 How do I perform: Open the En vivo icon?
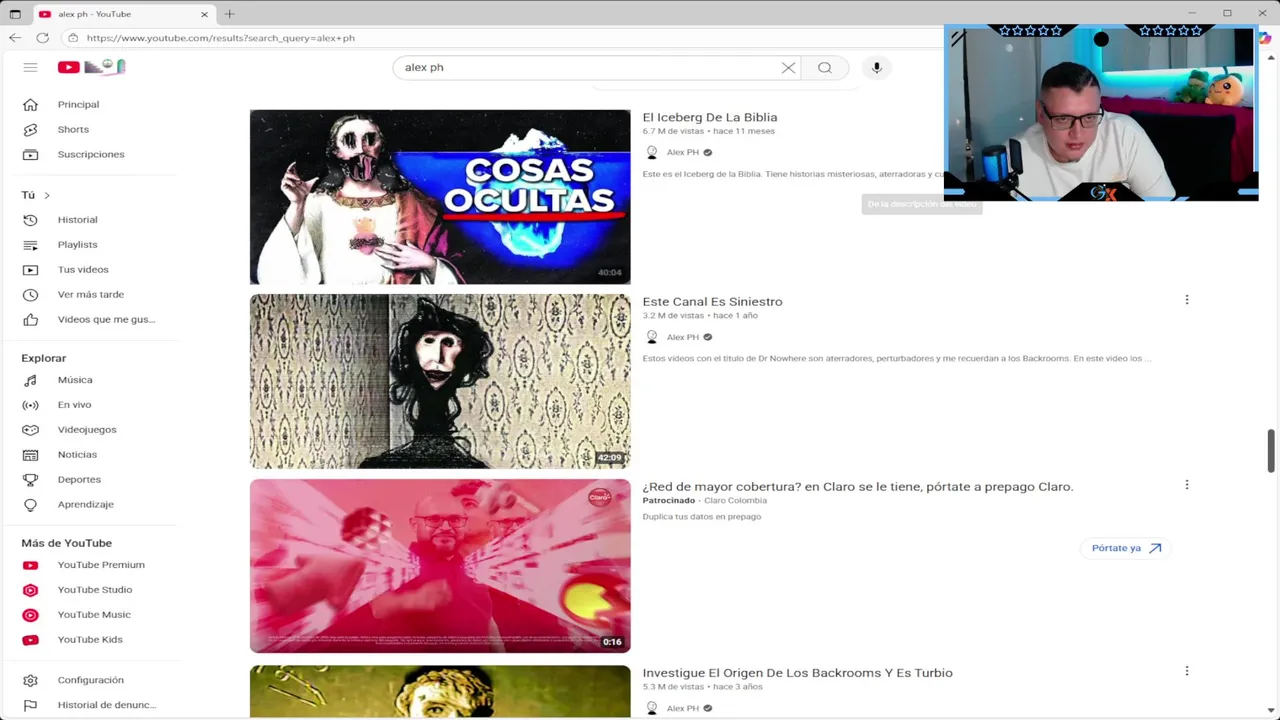point(30,405)
